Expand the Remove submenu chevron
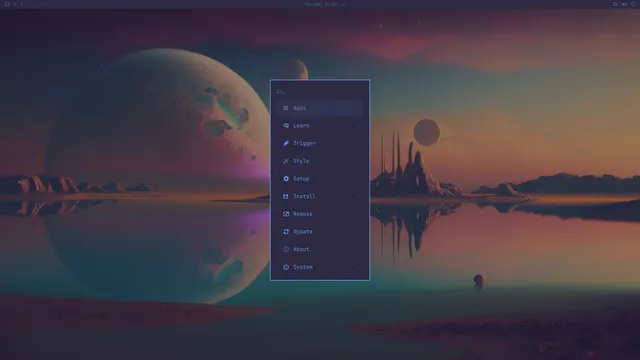This screenshot has width=640, height=360. (358, 214)
